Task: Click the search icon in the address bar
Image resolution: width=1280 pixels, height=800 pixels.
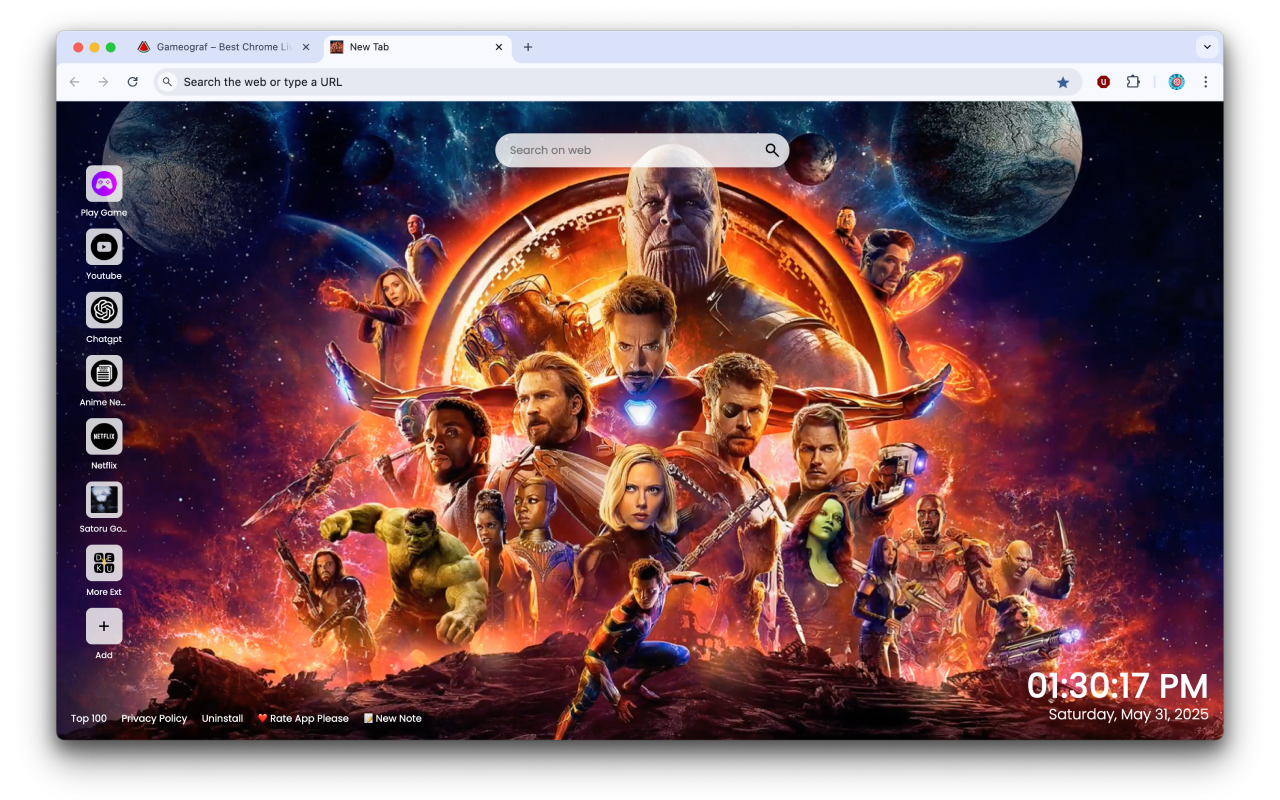Action: [168, 82]
